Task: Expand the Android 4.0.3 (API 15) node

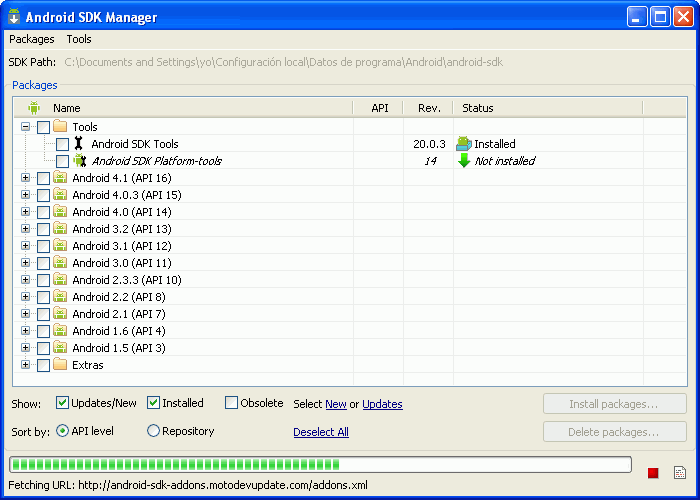Action: [25, 195]
